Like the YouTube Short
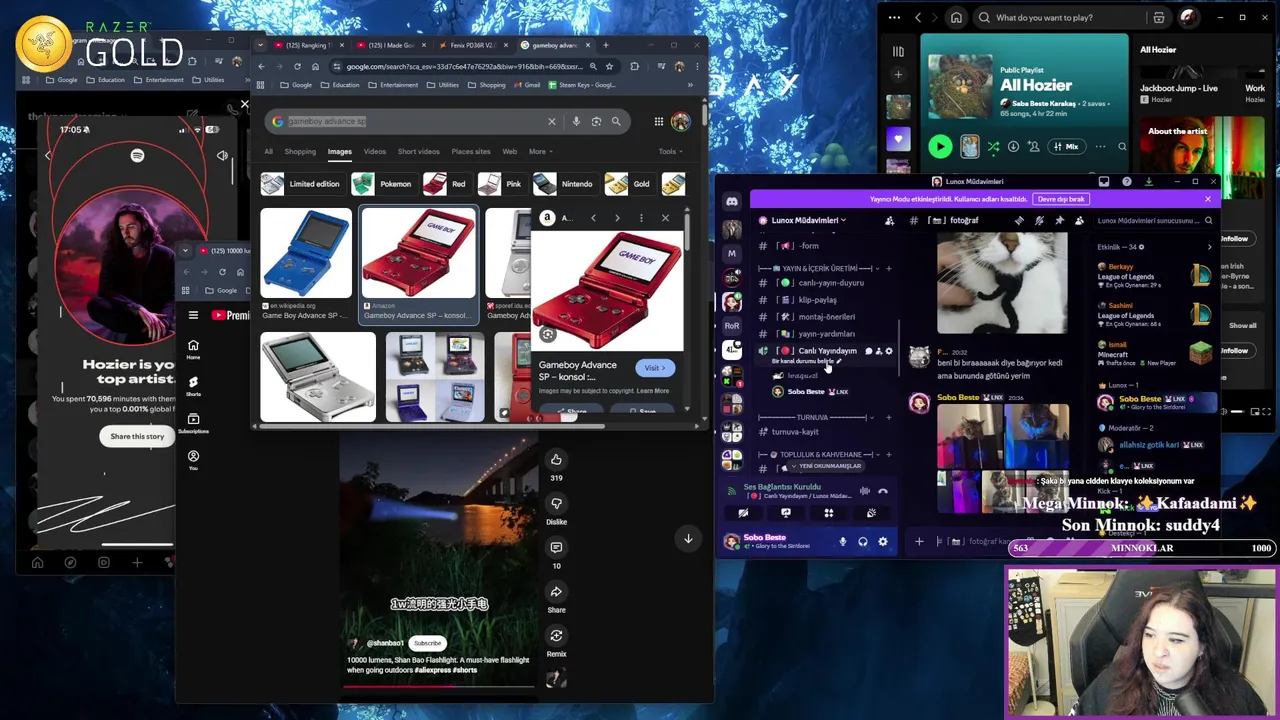The image size is (1280, 720). point(556,459)
